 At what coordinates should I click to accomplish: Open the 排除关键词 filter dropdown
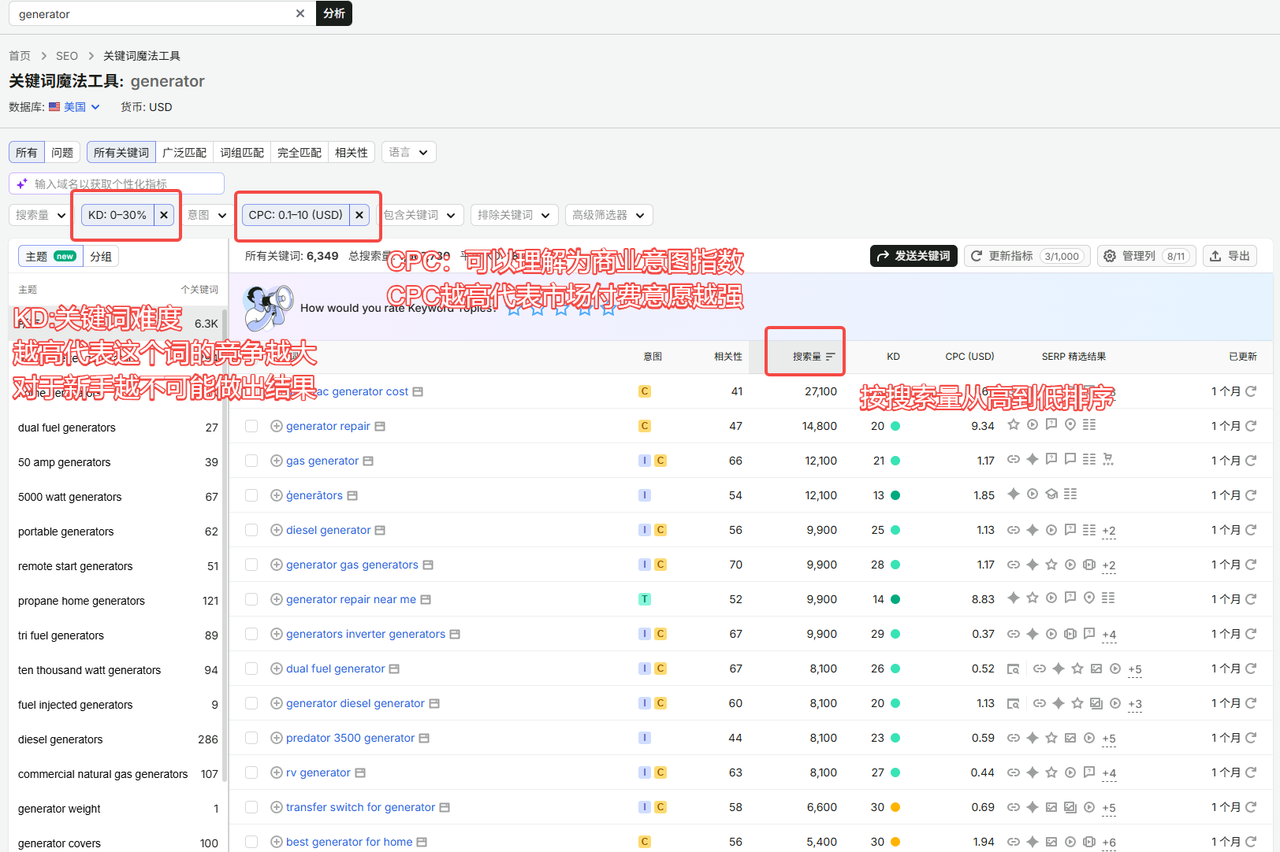(516, 215)
